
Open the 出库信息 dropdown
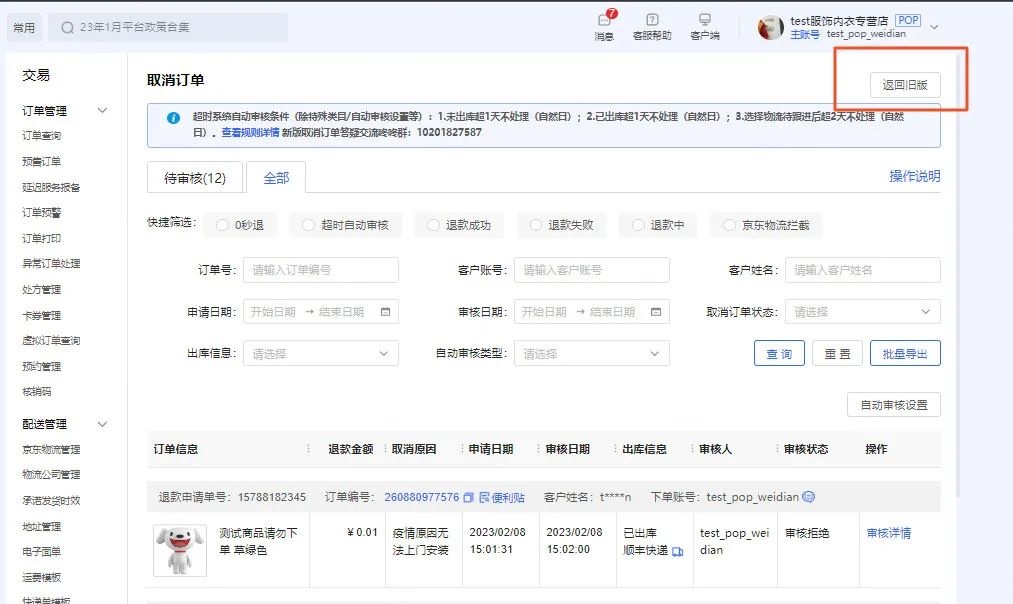(320, 353)
